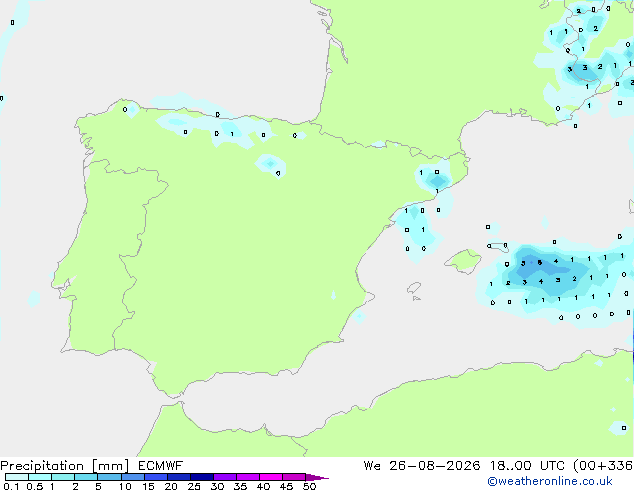This screenshot has height=490, width=634.
Task: Click the 45–50 mm legend swatch
Action: click(x=294, y=477)
